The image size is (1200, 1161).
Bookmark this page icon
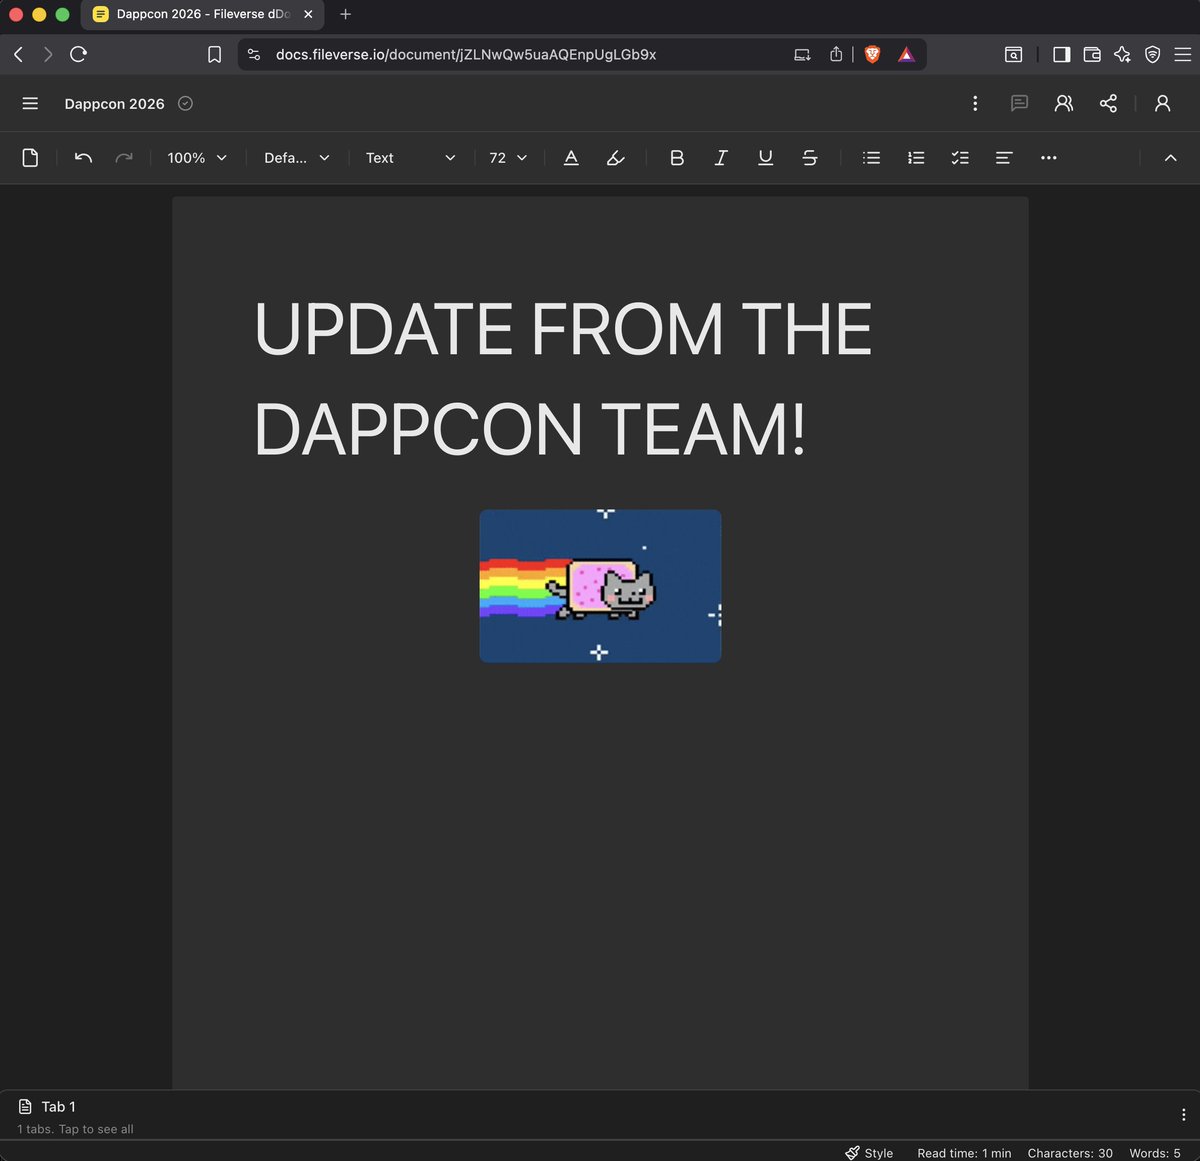coord(214,54)
